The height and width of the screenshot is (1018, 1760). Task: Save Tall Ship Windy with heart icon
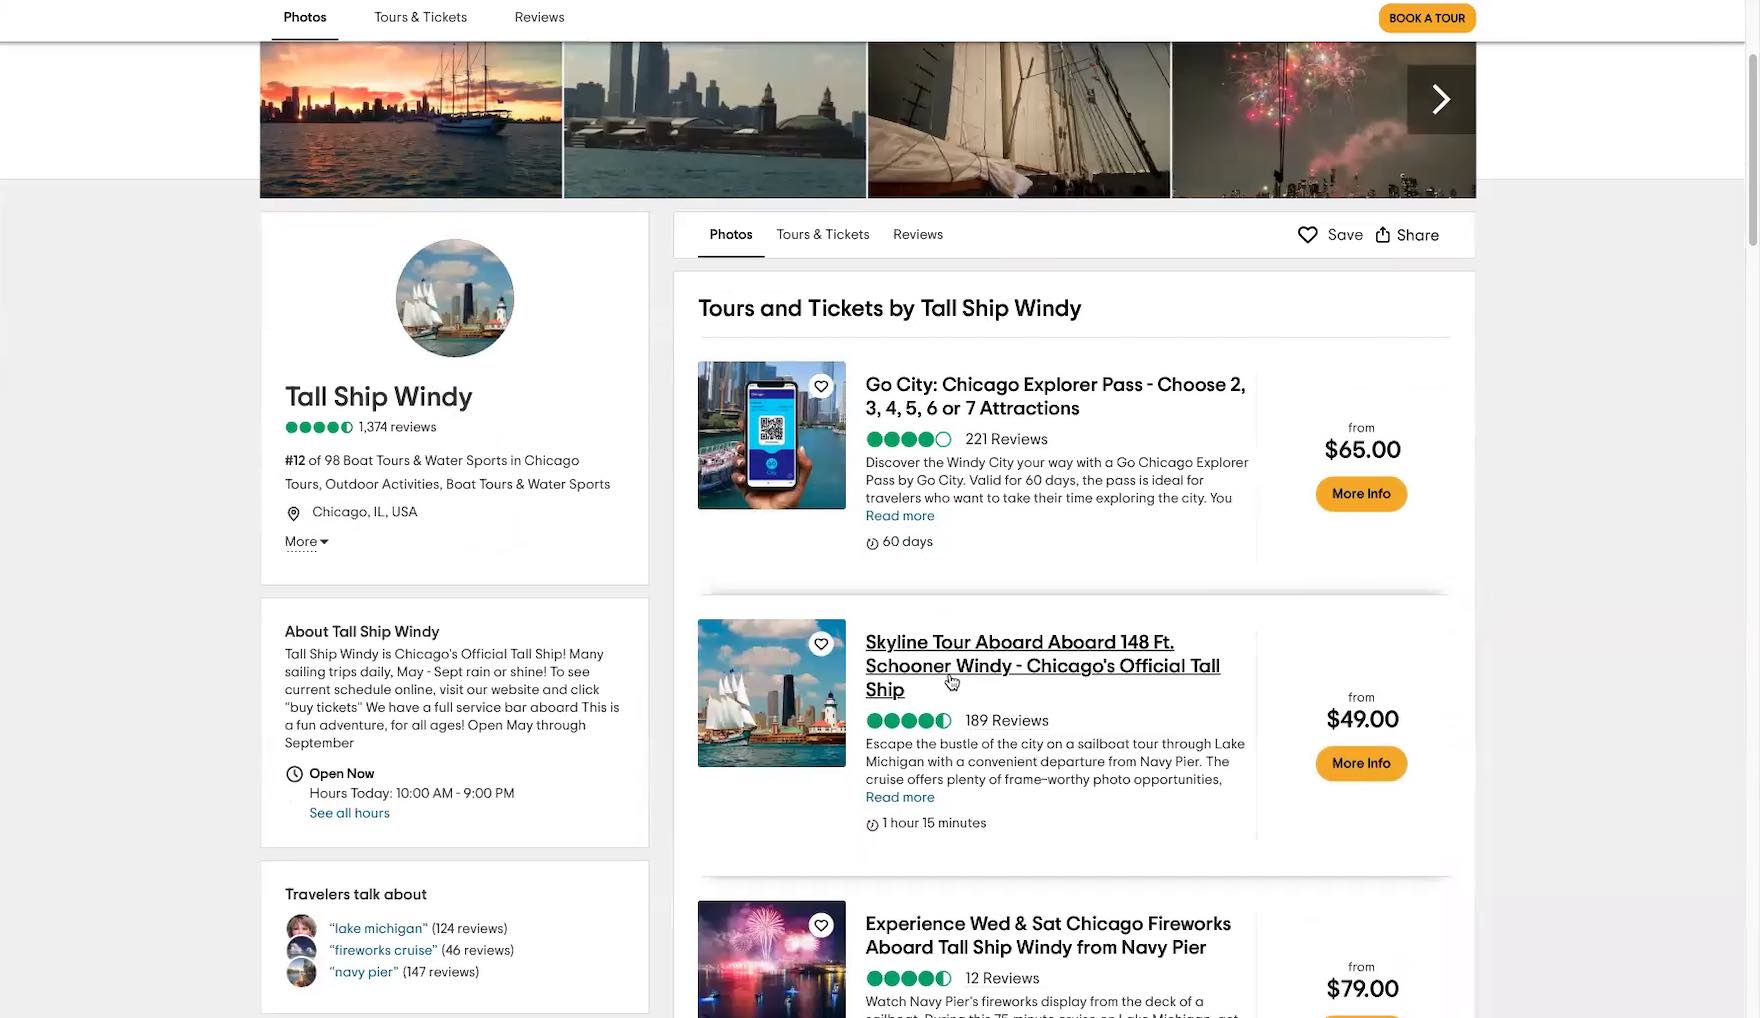point(1307,235)
